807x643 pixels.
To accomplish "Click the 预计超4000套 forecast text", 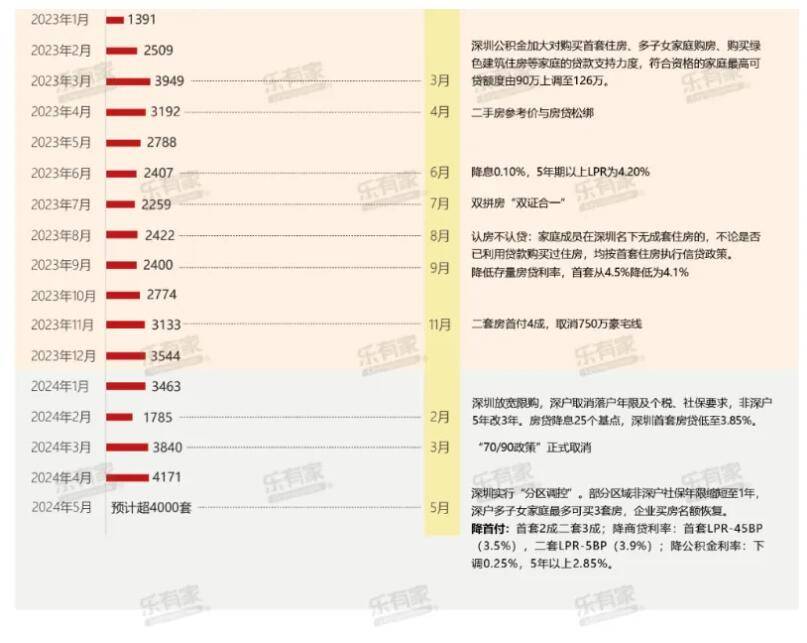I will coord(151,508).
